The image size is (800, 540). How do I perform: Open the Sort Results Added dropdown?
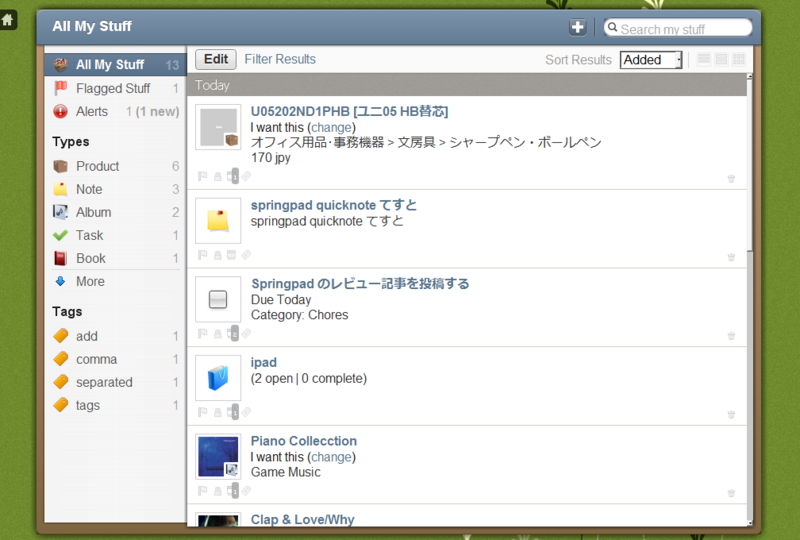pyautogui.click(x=651, y=60)
